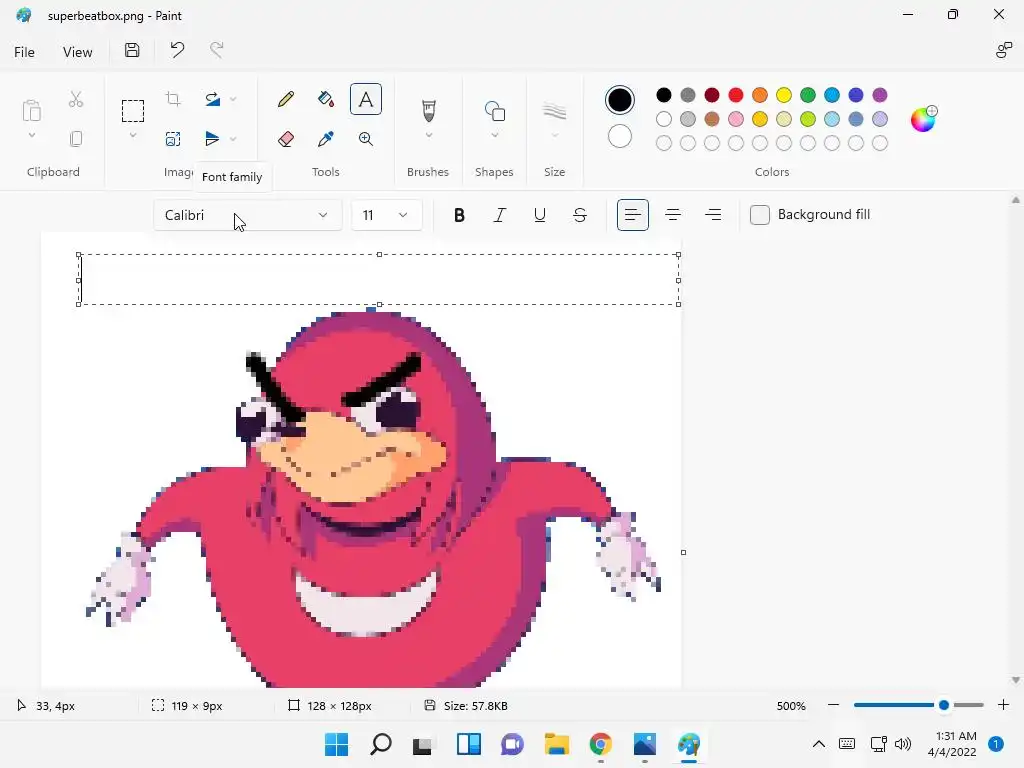1024x768 pixels.
Task: Expand the Select options chevron
Action: point(133,135)
